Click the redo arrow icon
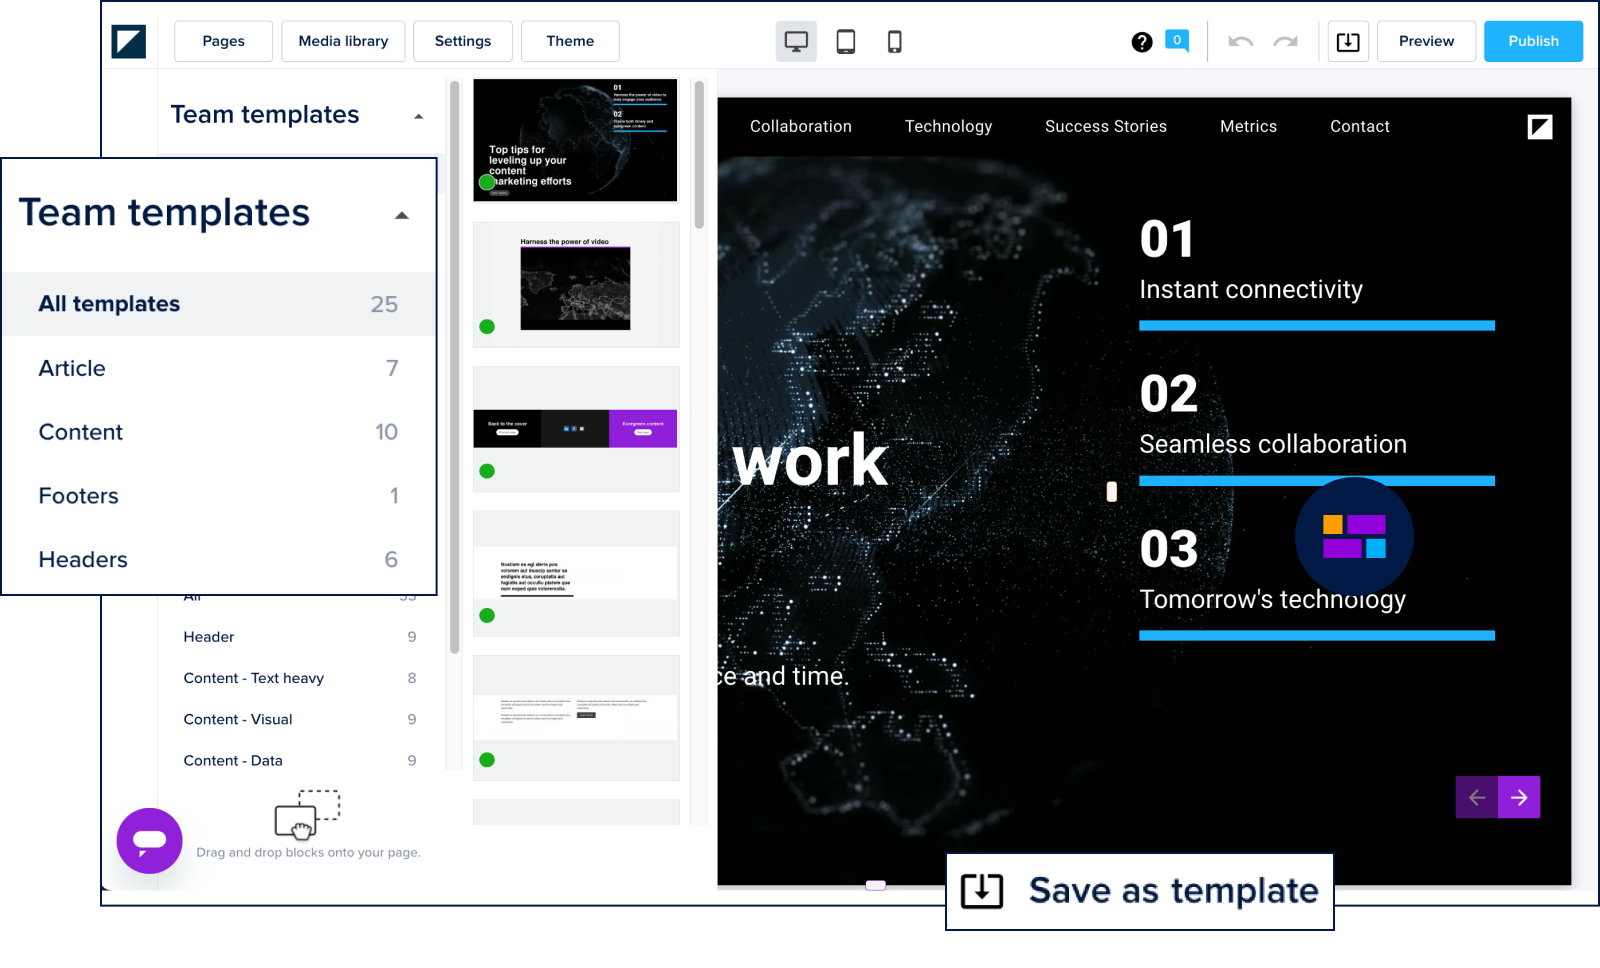The height and width of the screenshot is (968, 1600). (1285, 42)
